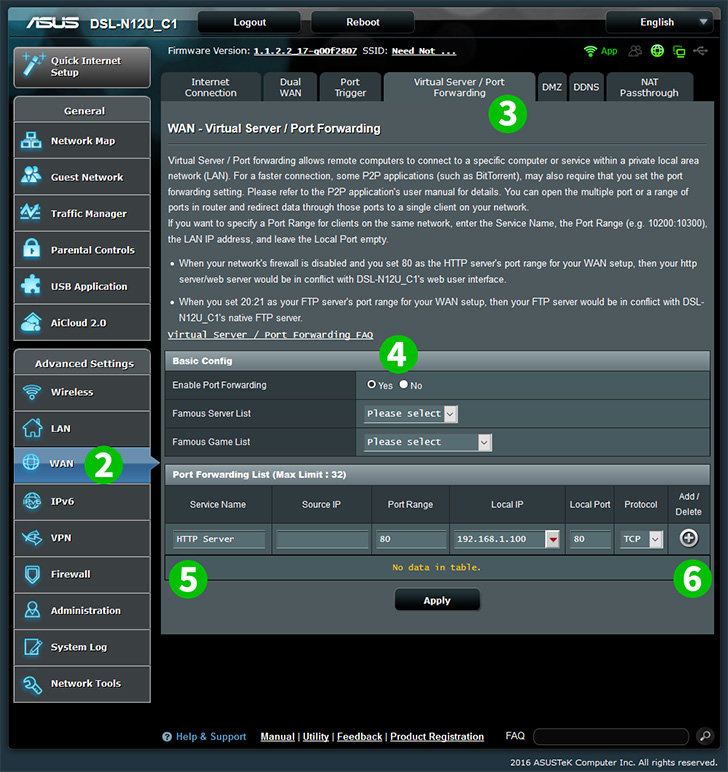Screen dimensions: 728x772
Task: Expand the Local IP client dropdown arrow
Action: (553, 539)
